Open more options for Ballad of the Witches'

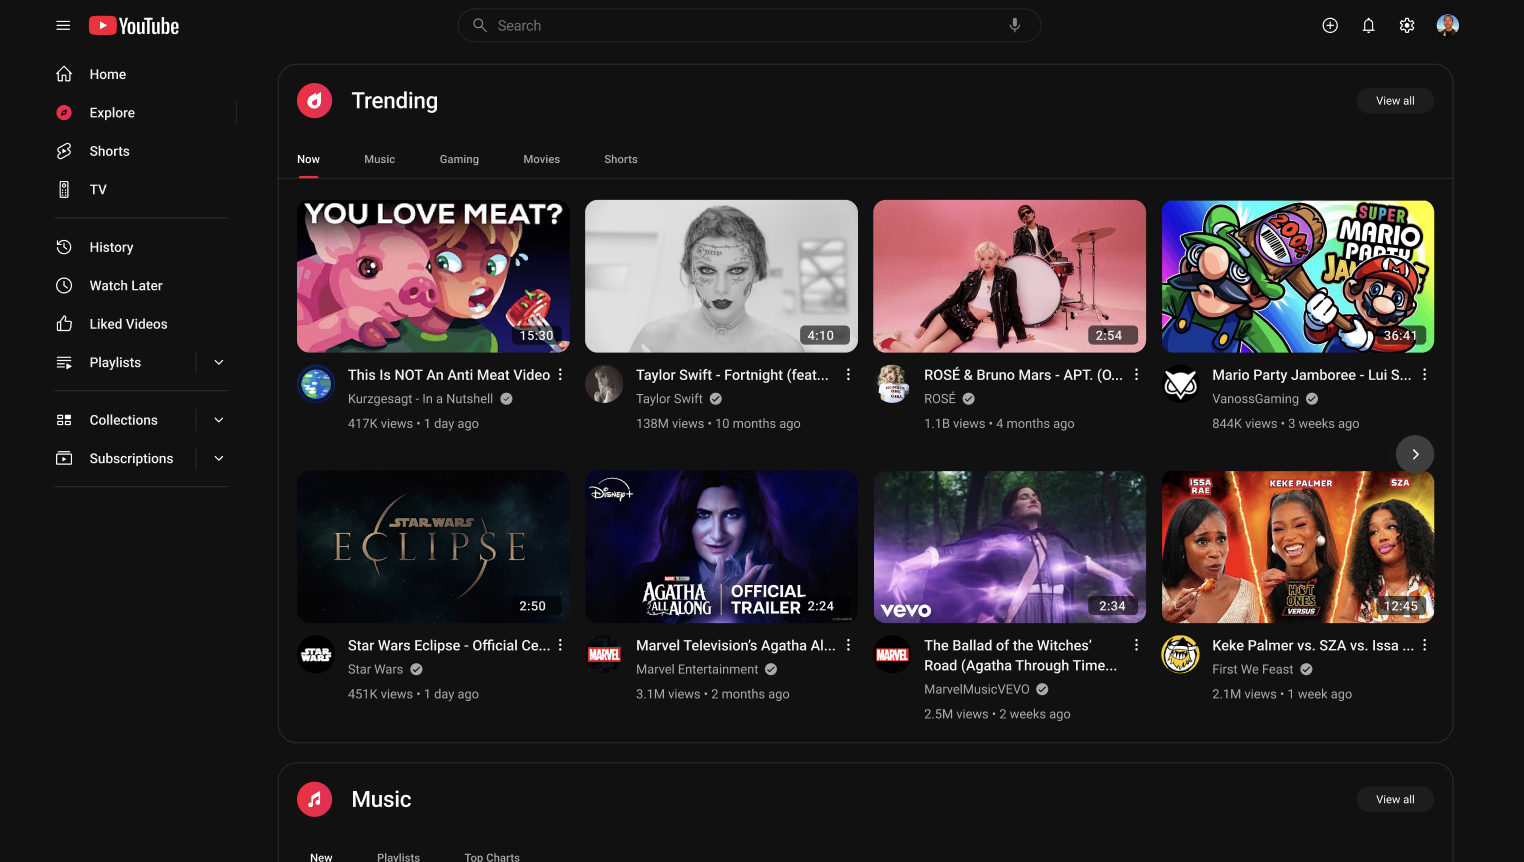click(x=1136, y=646)
